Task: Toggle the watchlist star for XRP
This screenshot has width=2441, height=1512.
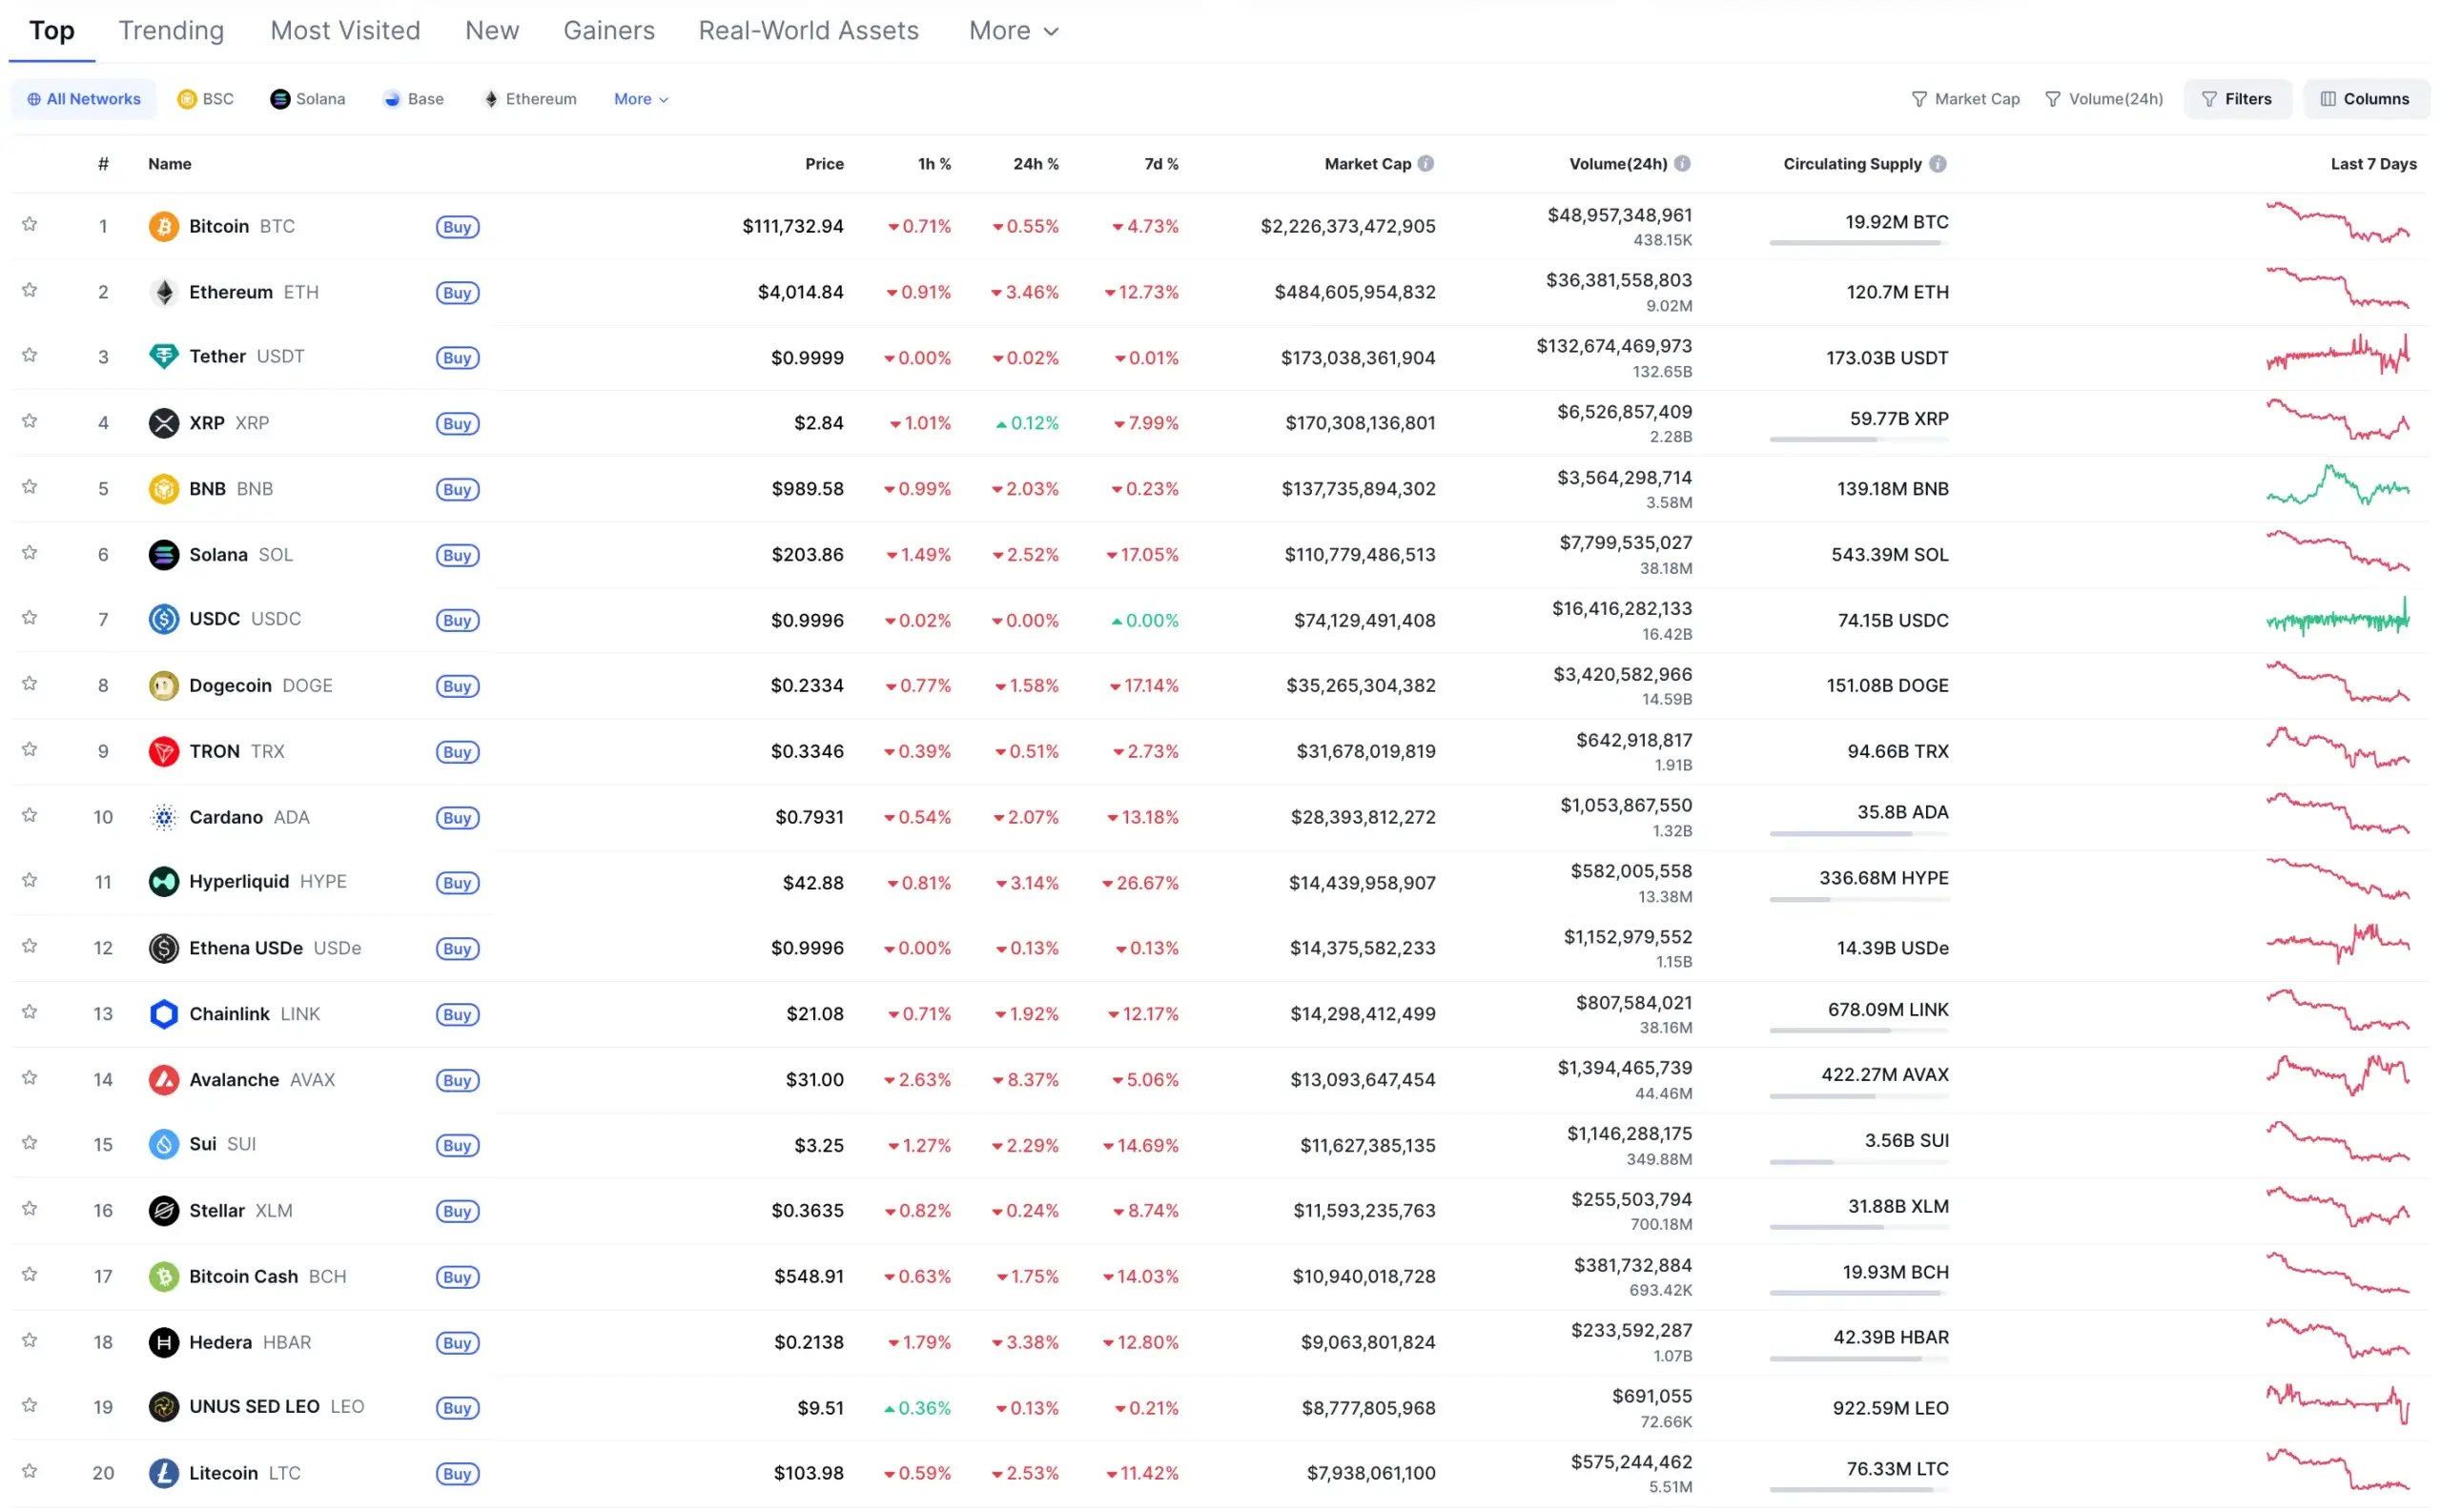Action: coord(30,421)
